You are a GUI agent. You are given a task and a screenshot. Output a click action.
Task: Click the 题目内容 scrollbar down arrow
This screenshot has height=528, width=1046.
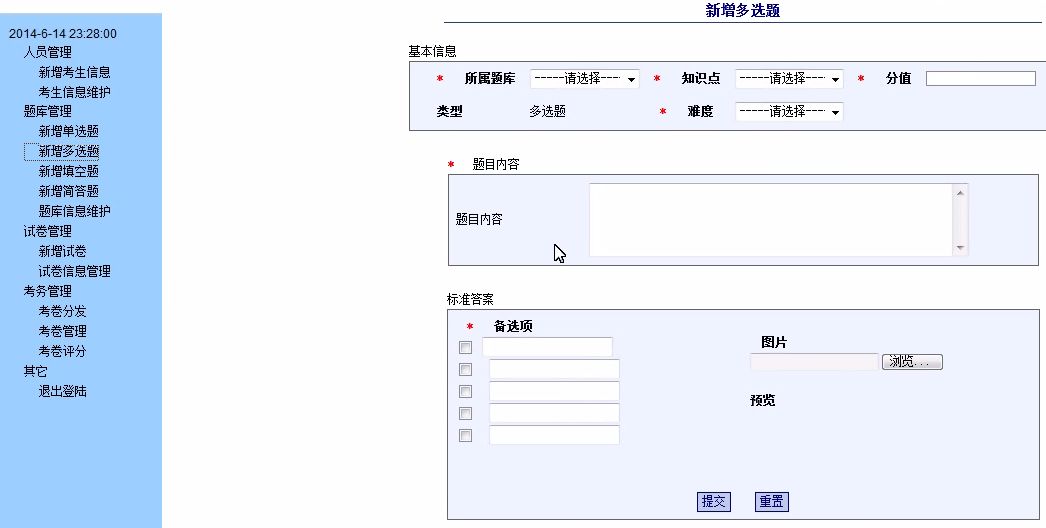point(961,248)
